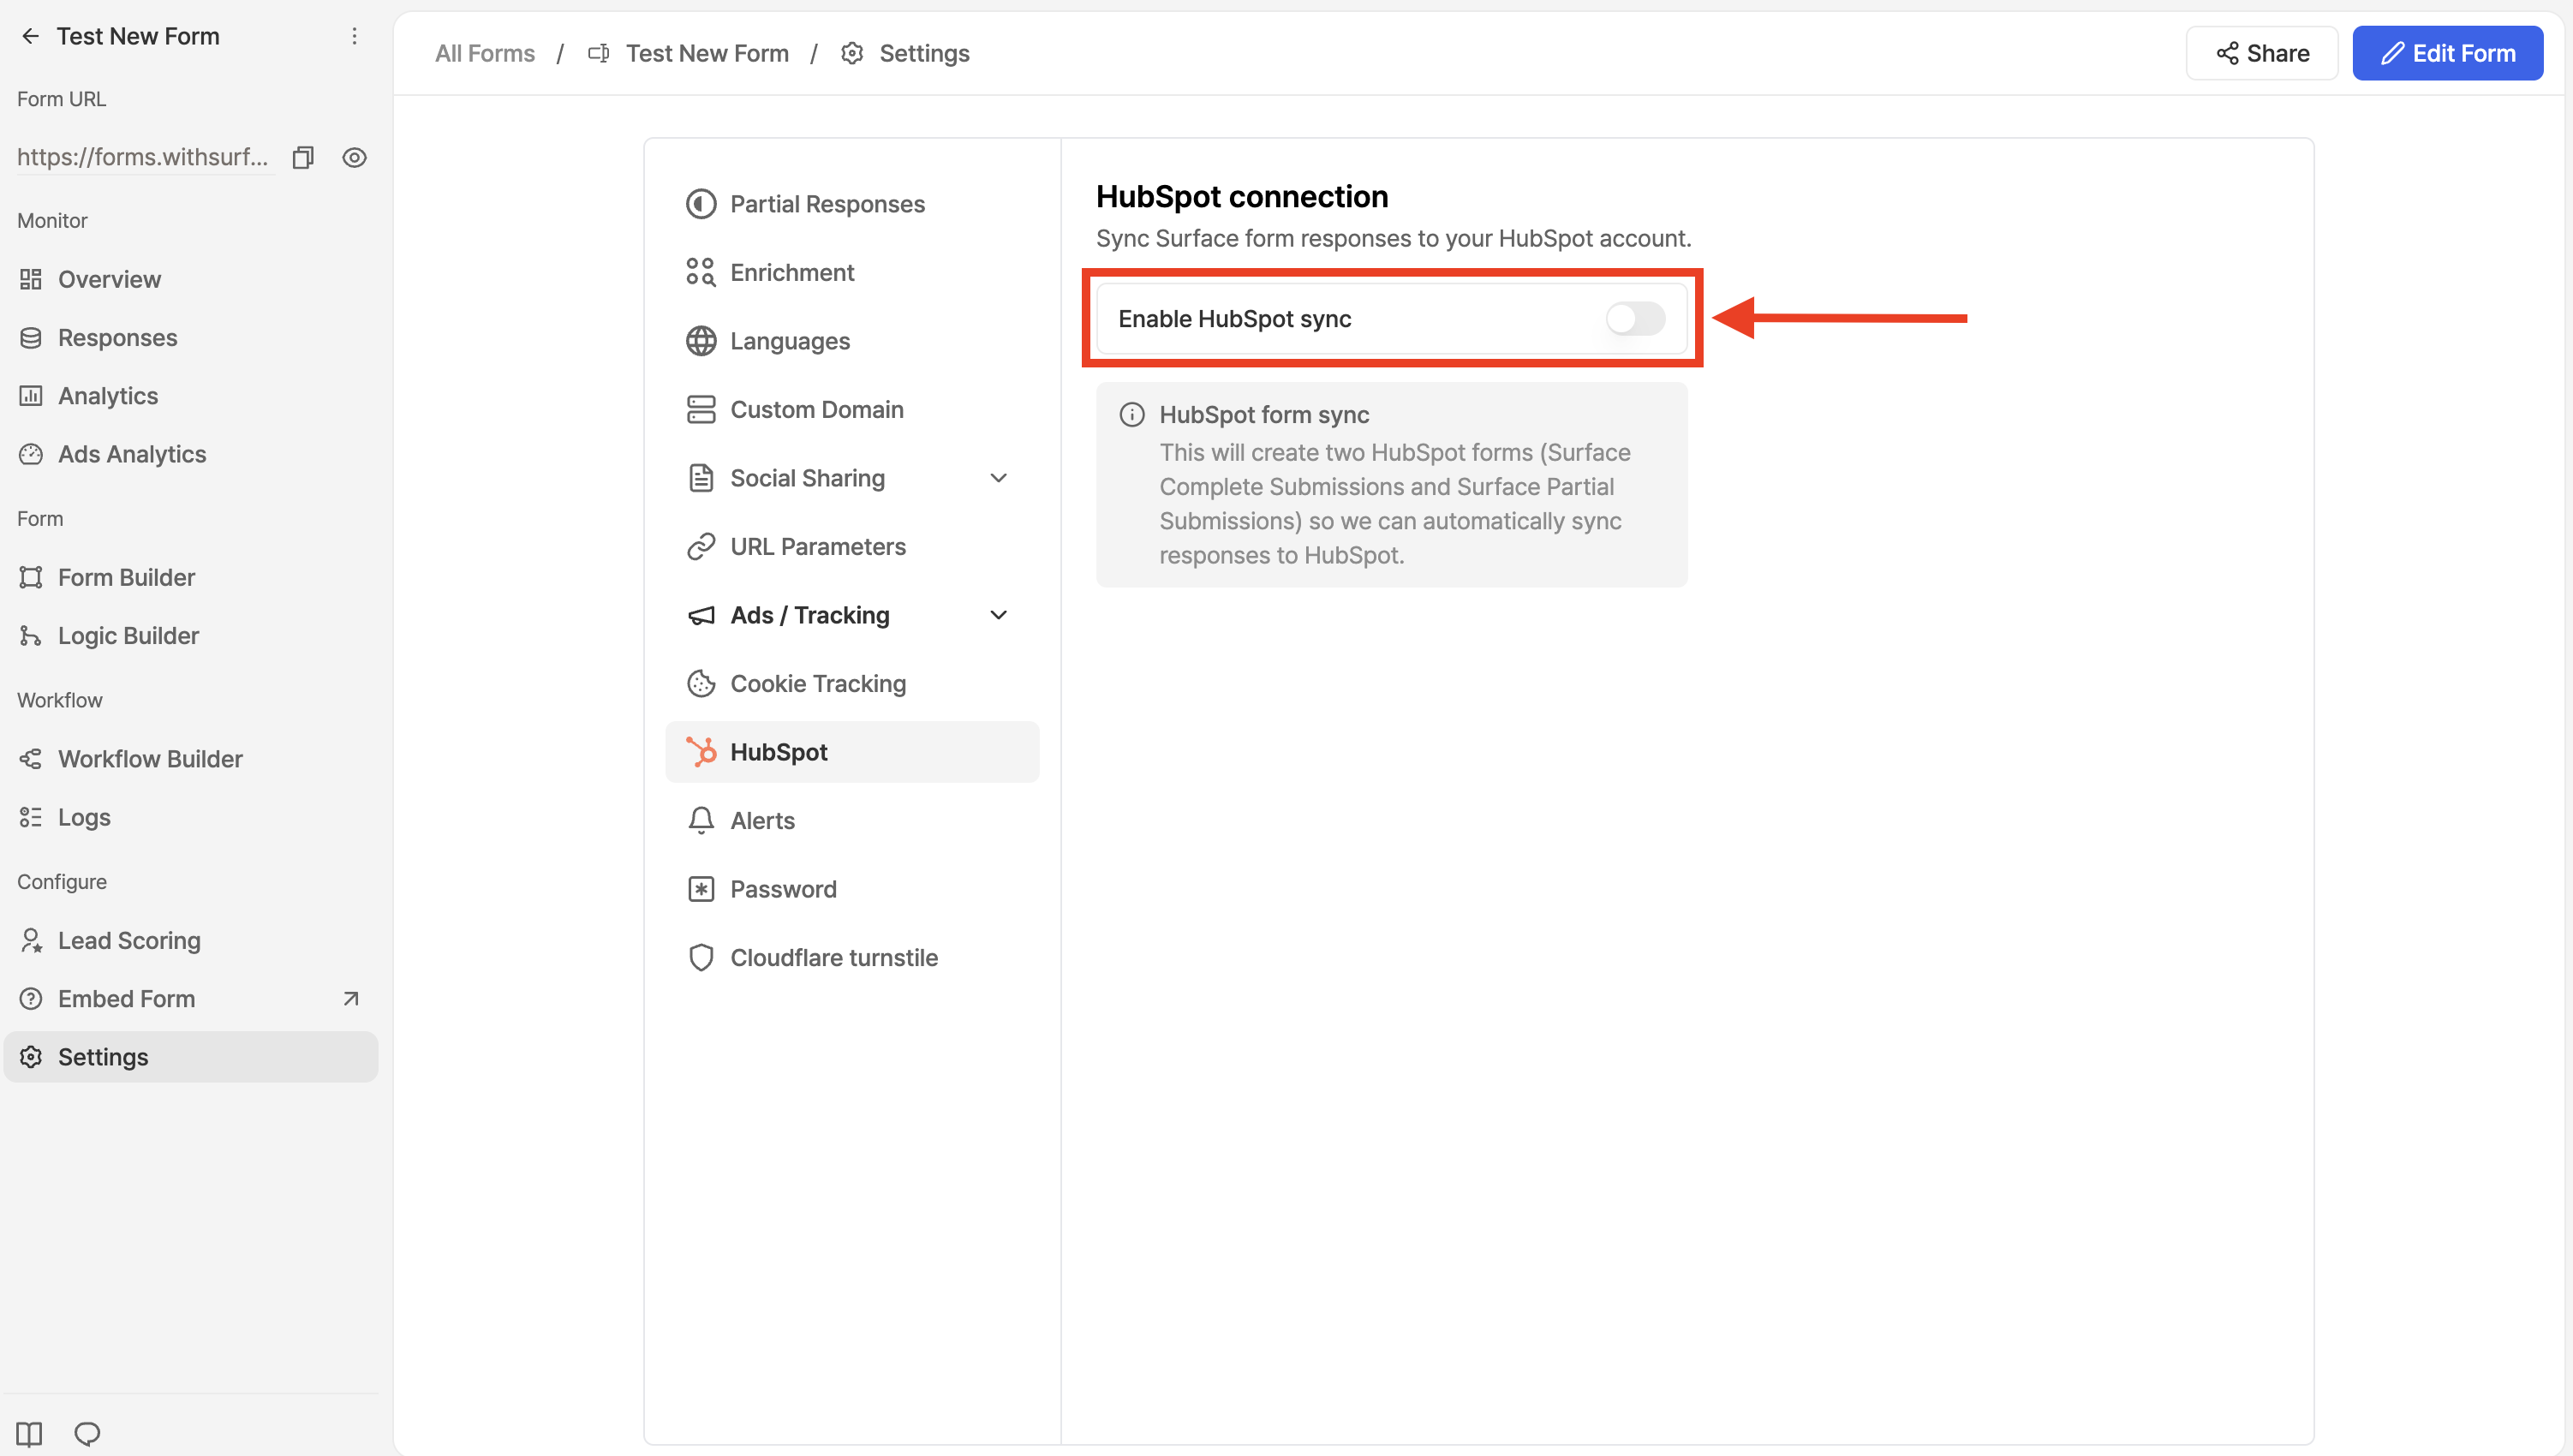Go to All Forms via the breadcrumb
The image size is (2573, 1456).
484,53
